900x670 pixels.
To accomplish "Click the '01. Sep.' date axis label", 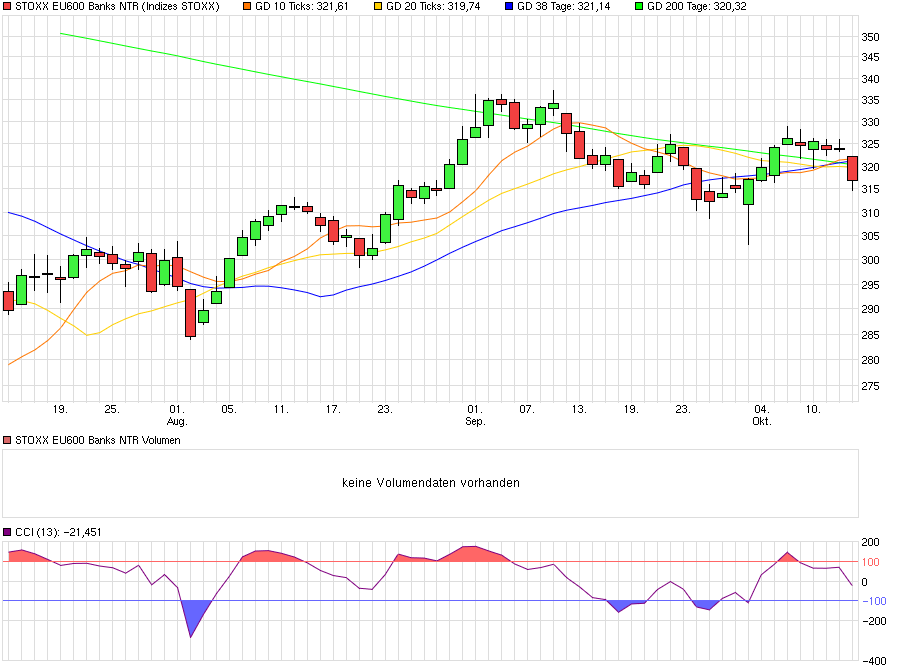I will click(475, 415).
